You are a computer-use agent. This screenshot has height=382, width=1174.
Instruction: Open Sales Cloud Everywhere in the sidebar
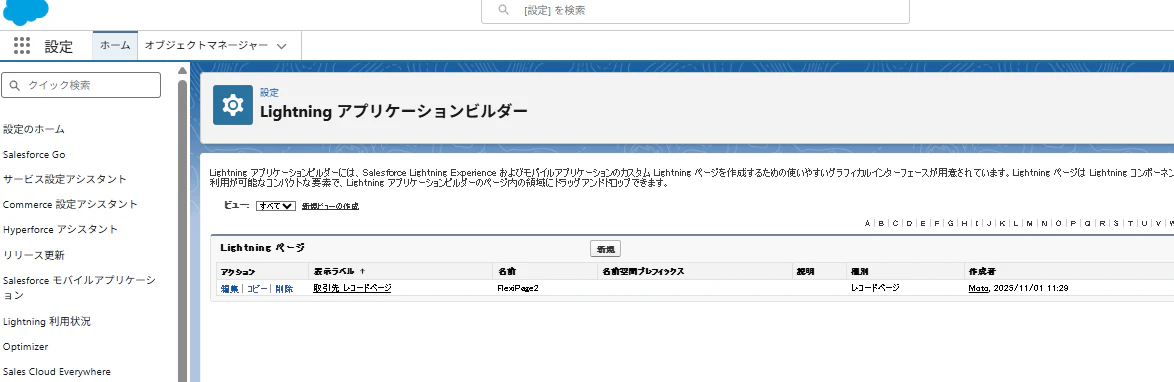coord(57,372)
